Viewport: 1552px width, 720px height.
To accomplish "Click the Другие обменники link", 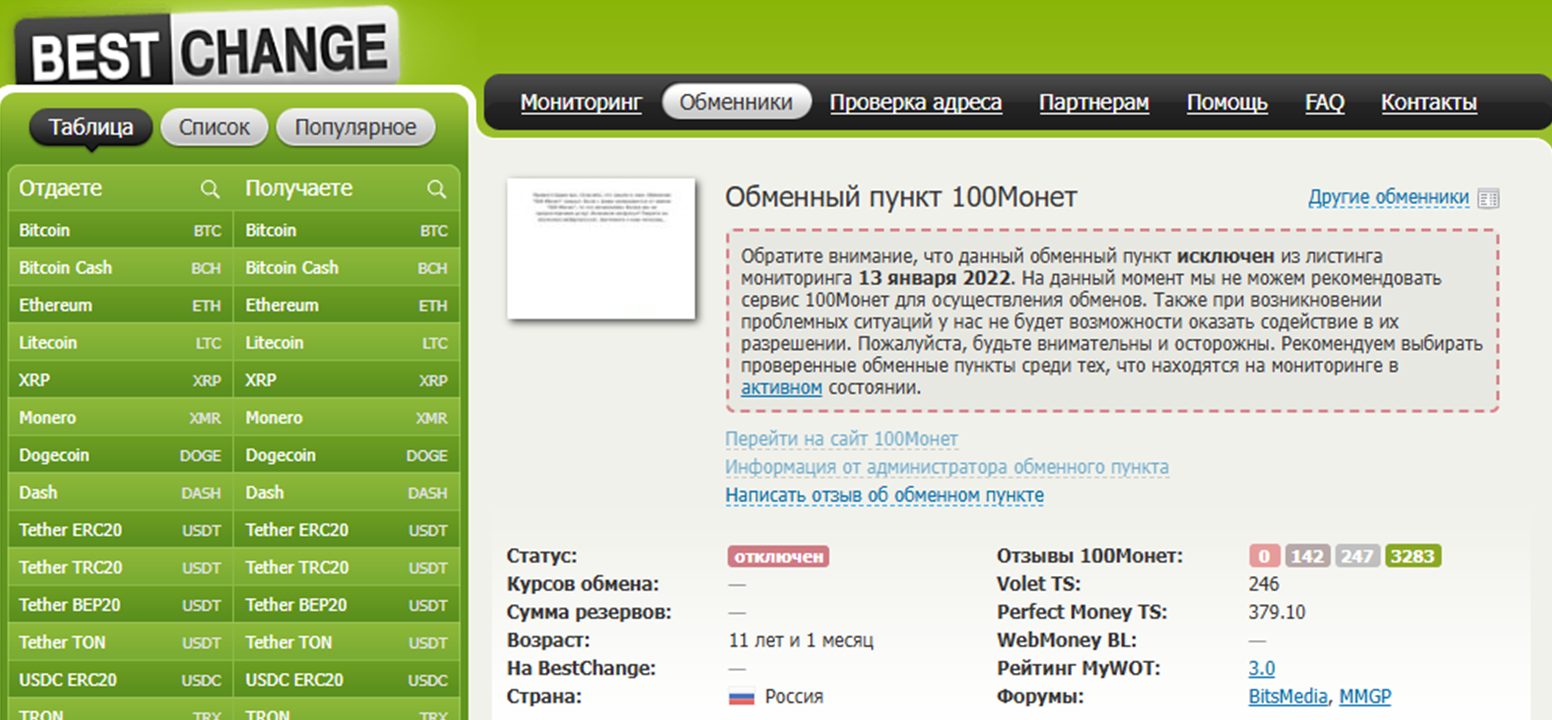I will pyautogui.click(x=1388, y=198).
